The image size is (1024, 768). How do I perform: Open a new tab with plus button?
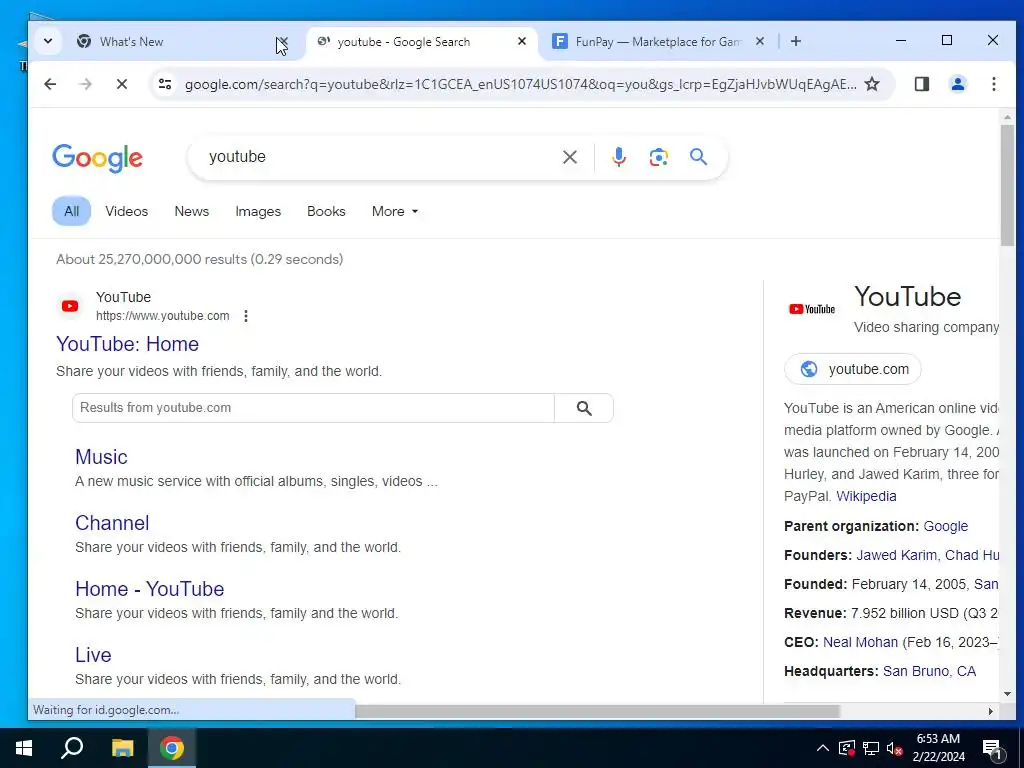click(795, 41)
